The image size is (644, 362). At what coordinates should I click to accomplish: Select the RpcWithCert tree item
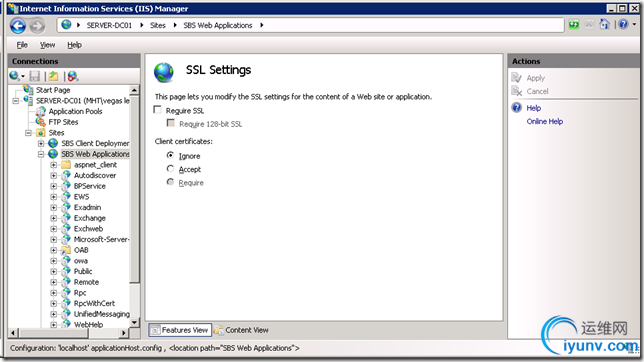click(94, 303)
